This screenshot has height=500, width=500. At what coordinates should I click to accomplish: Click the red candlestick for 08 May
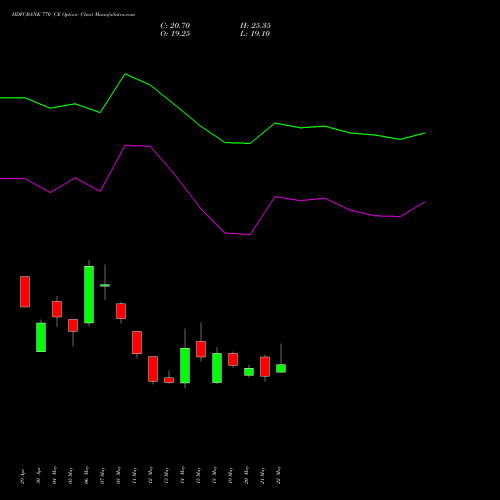point(121,311)
